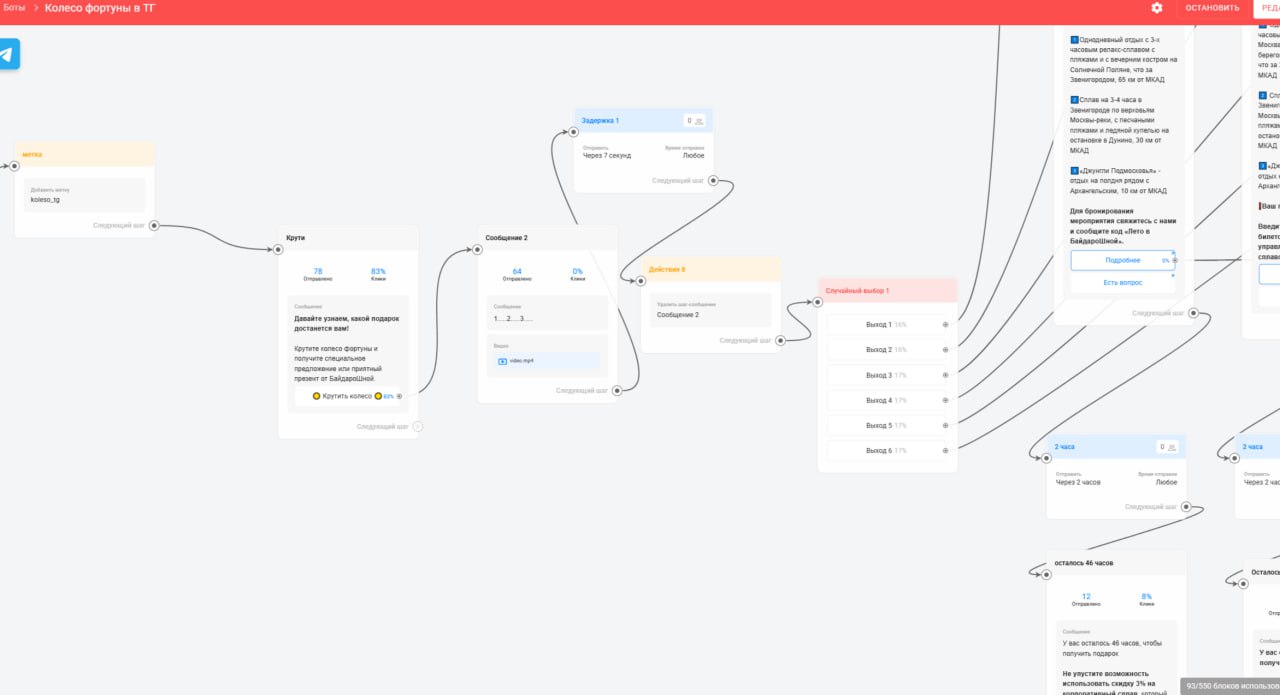Click empty next-step connector of Крути block

pyautogui.click(x=418, y=427)
